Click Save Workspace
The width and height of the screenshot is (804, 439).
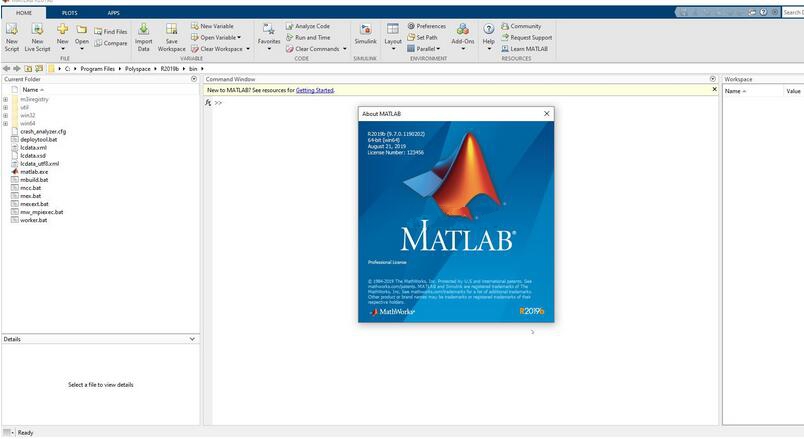coord(172,37)
